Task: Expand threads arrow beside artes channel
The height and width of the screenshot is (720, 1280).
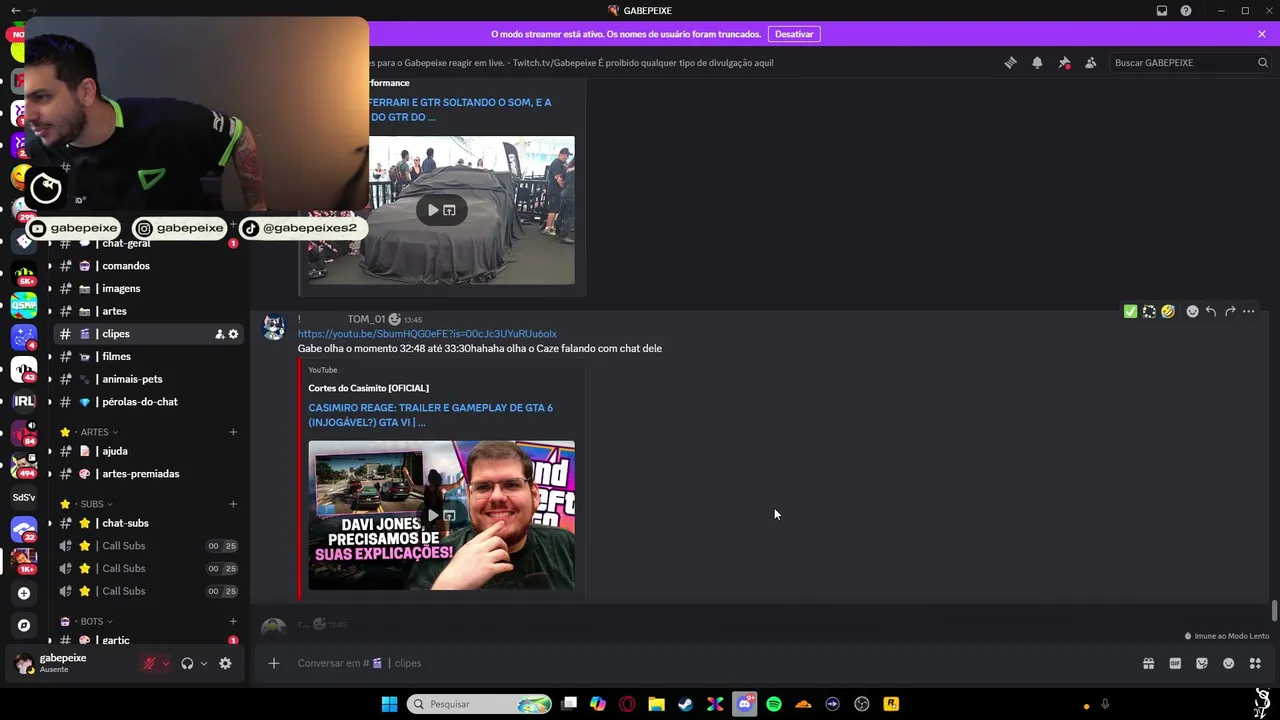Action: coord(49,311)
